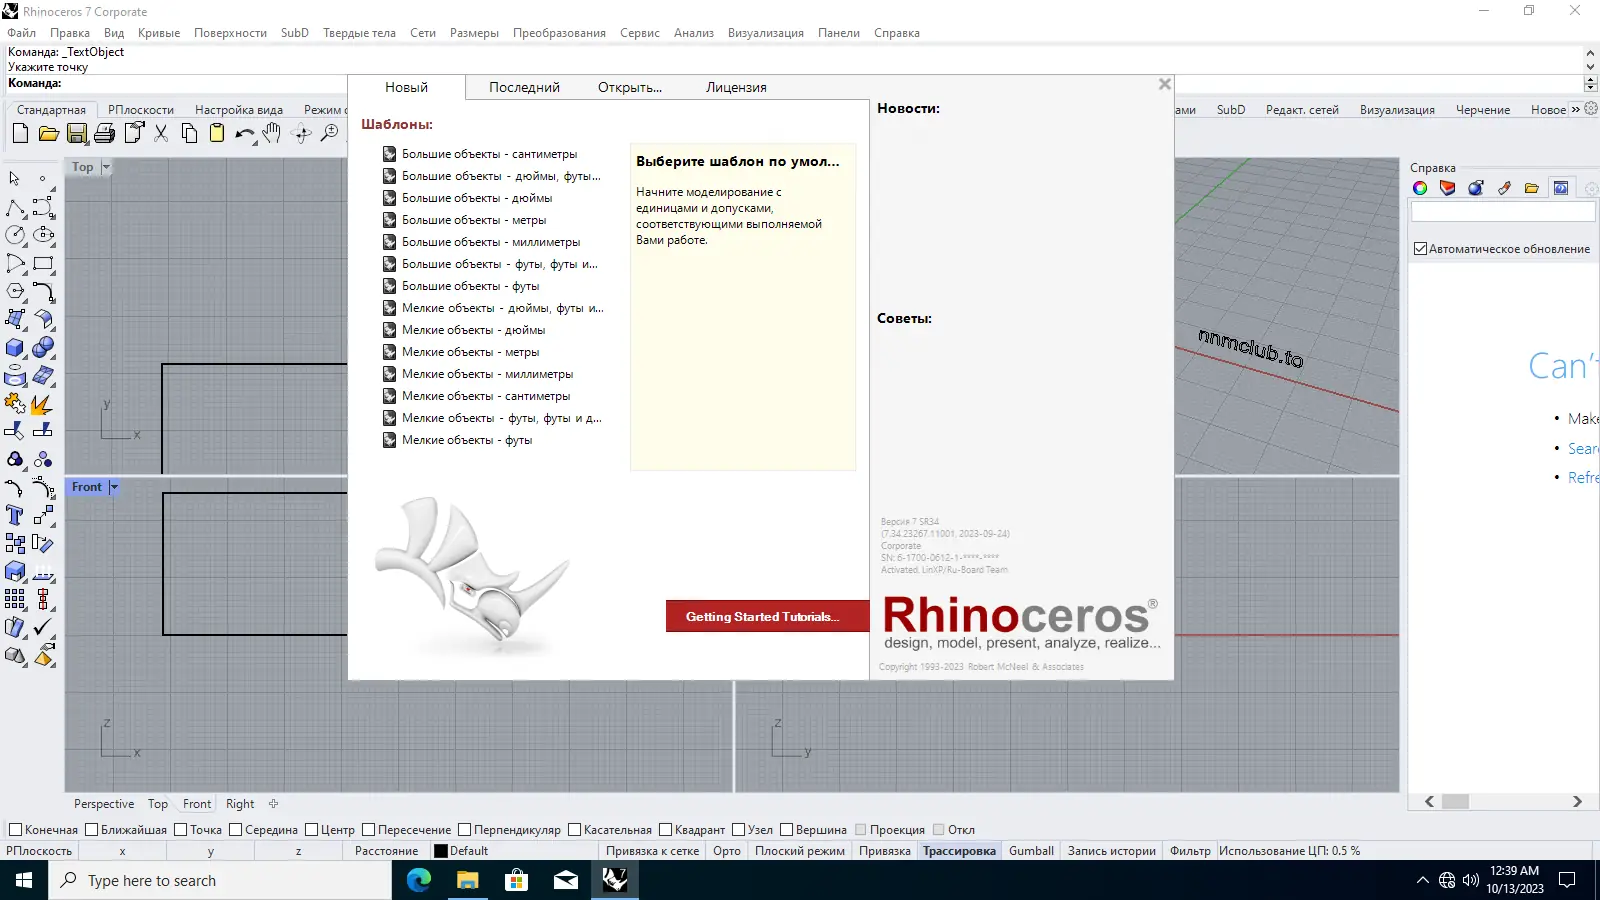Screen dimensions: 1600x900
Task: Enable Конечная object snap
Action: click(15, 829)
